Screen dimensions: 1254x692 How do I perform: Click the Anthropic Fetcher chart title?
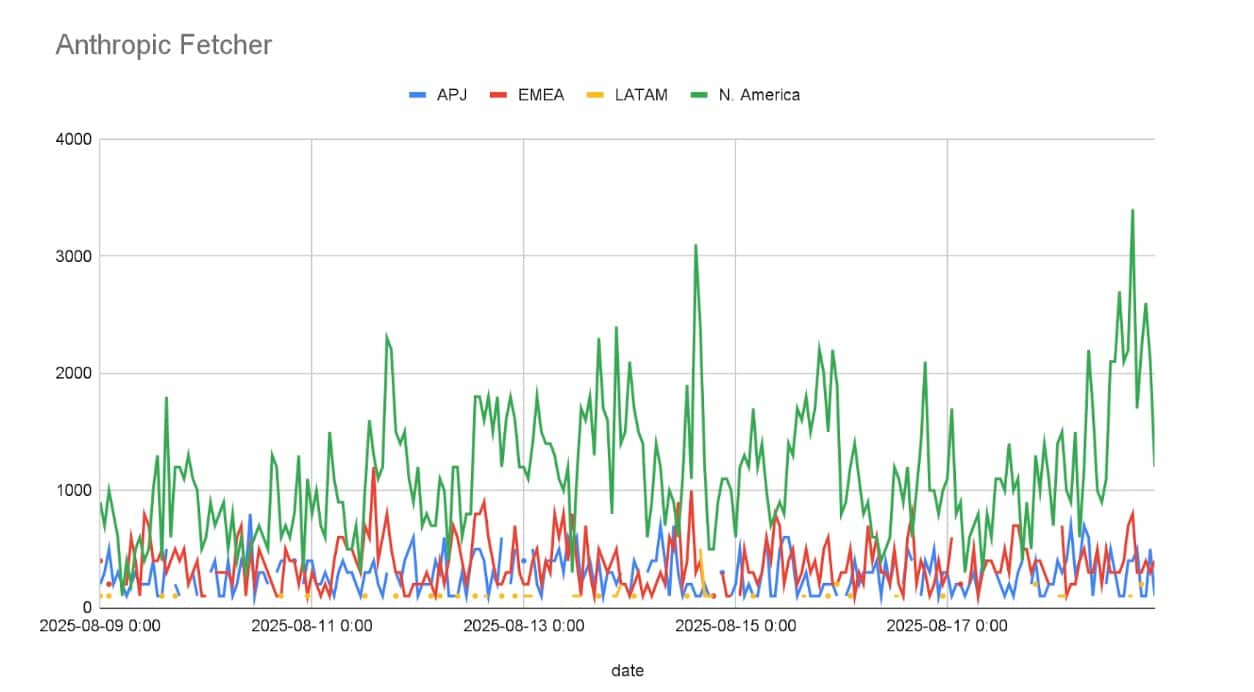coord(163,45)
